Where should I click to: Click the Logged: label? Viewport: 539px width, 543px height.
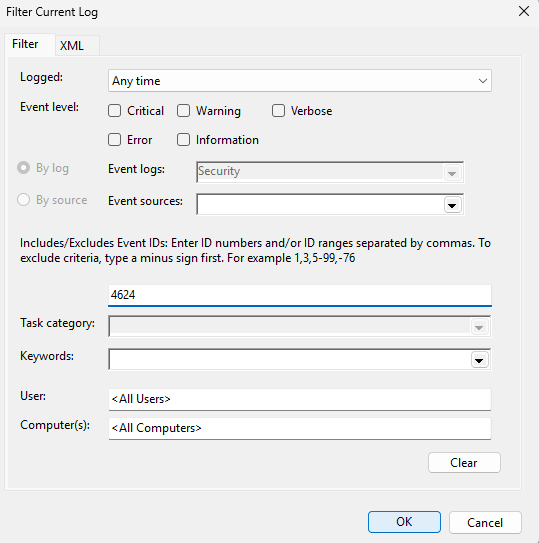(42, 77)
